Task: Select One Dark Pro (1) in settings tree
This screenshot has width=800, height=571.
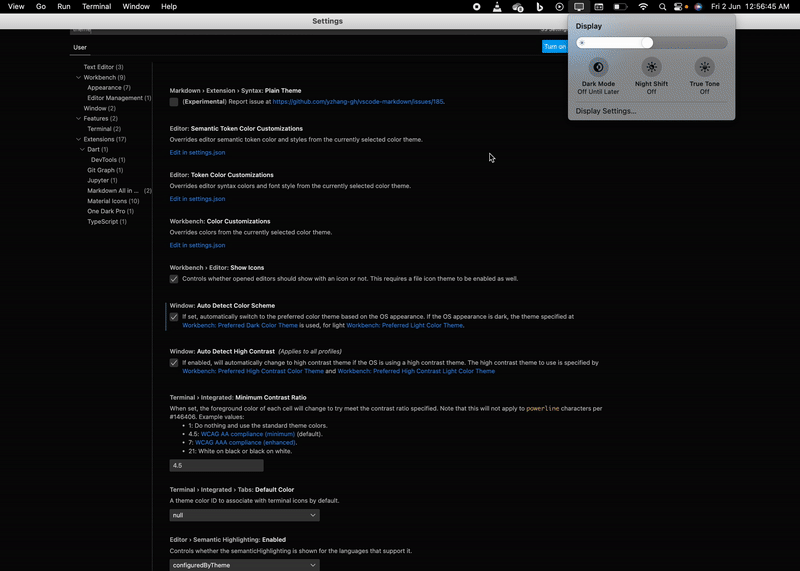Action: pos(110,211)
